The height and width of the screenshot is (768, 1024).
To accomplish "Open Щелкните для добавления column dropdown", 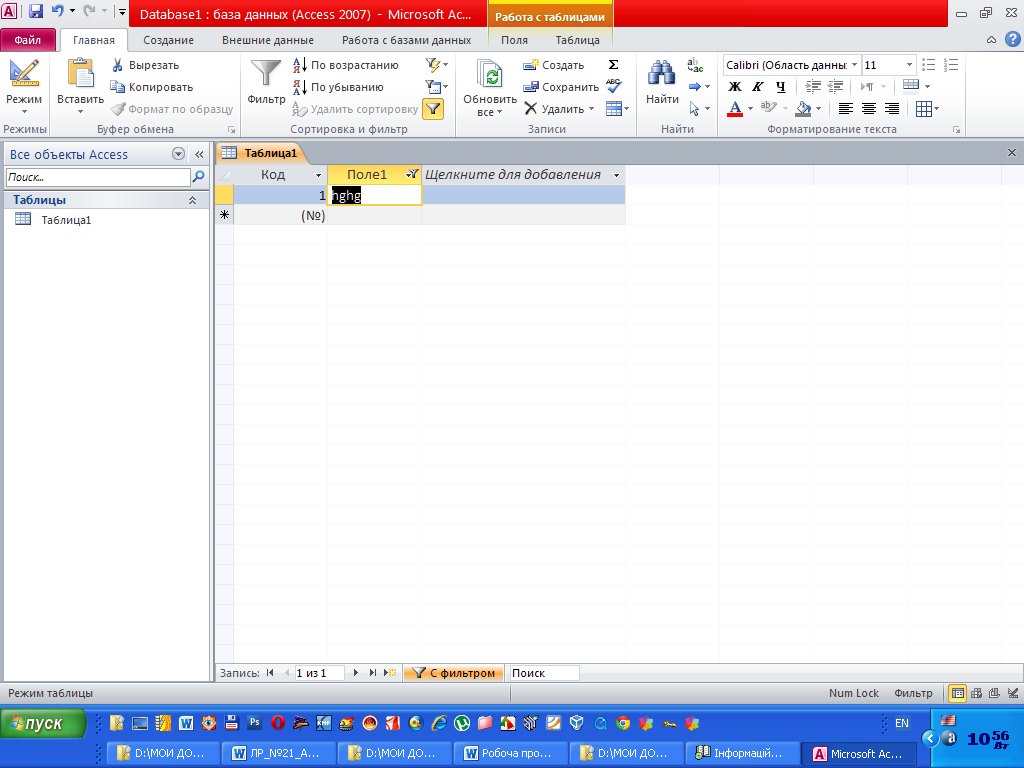I will 616,175.
